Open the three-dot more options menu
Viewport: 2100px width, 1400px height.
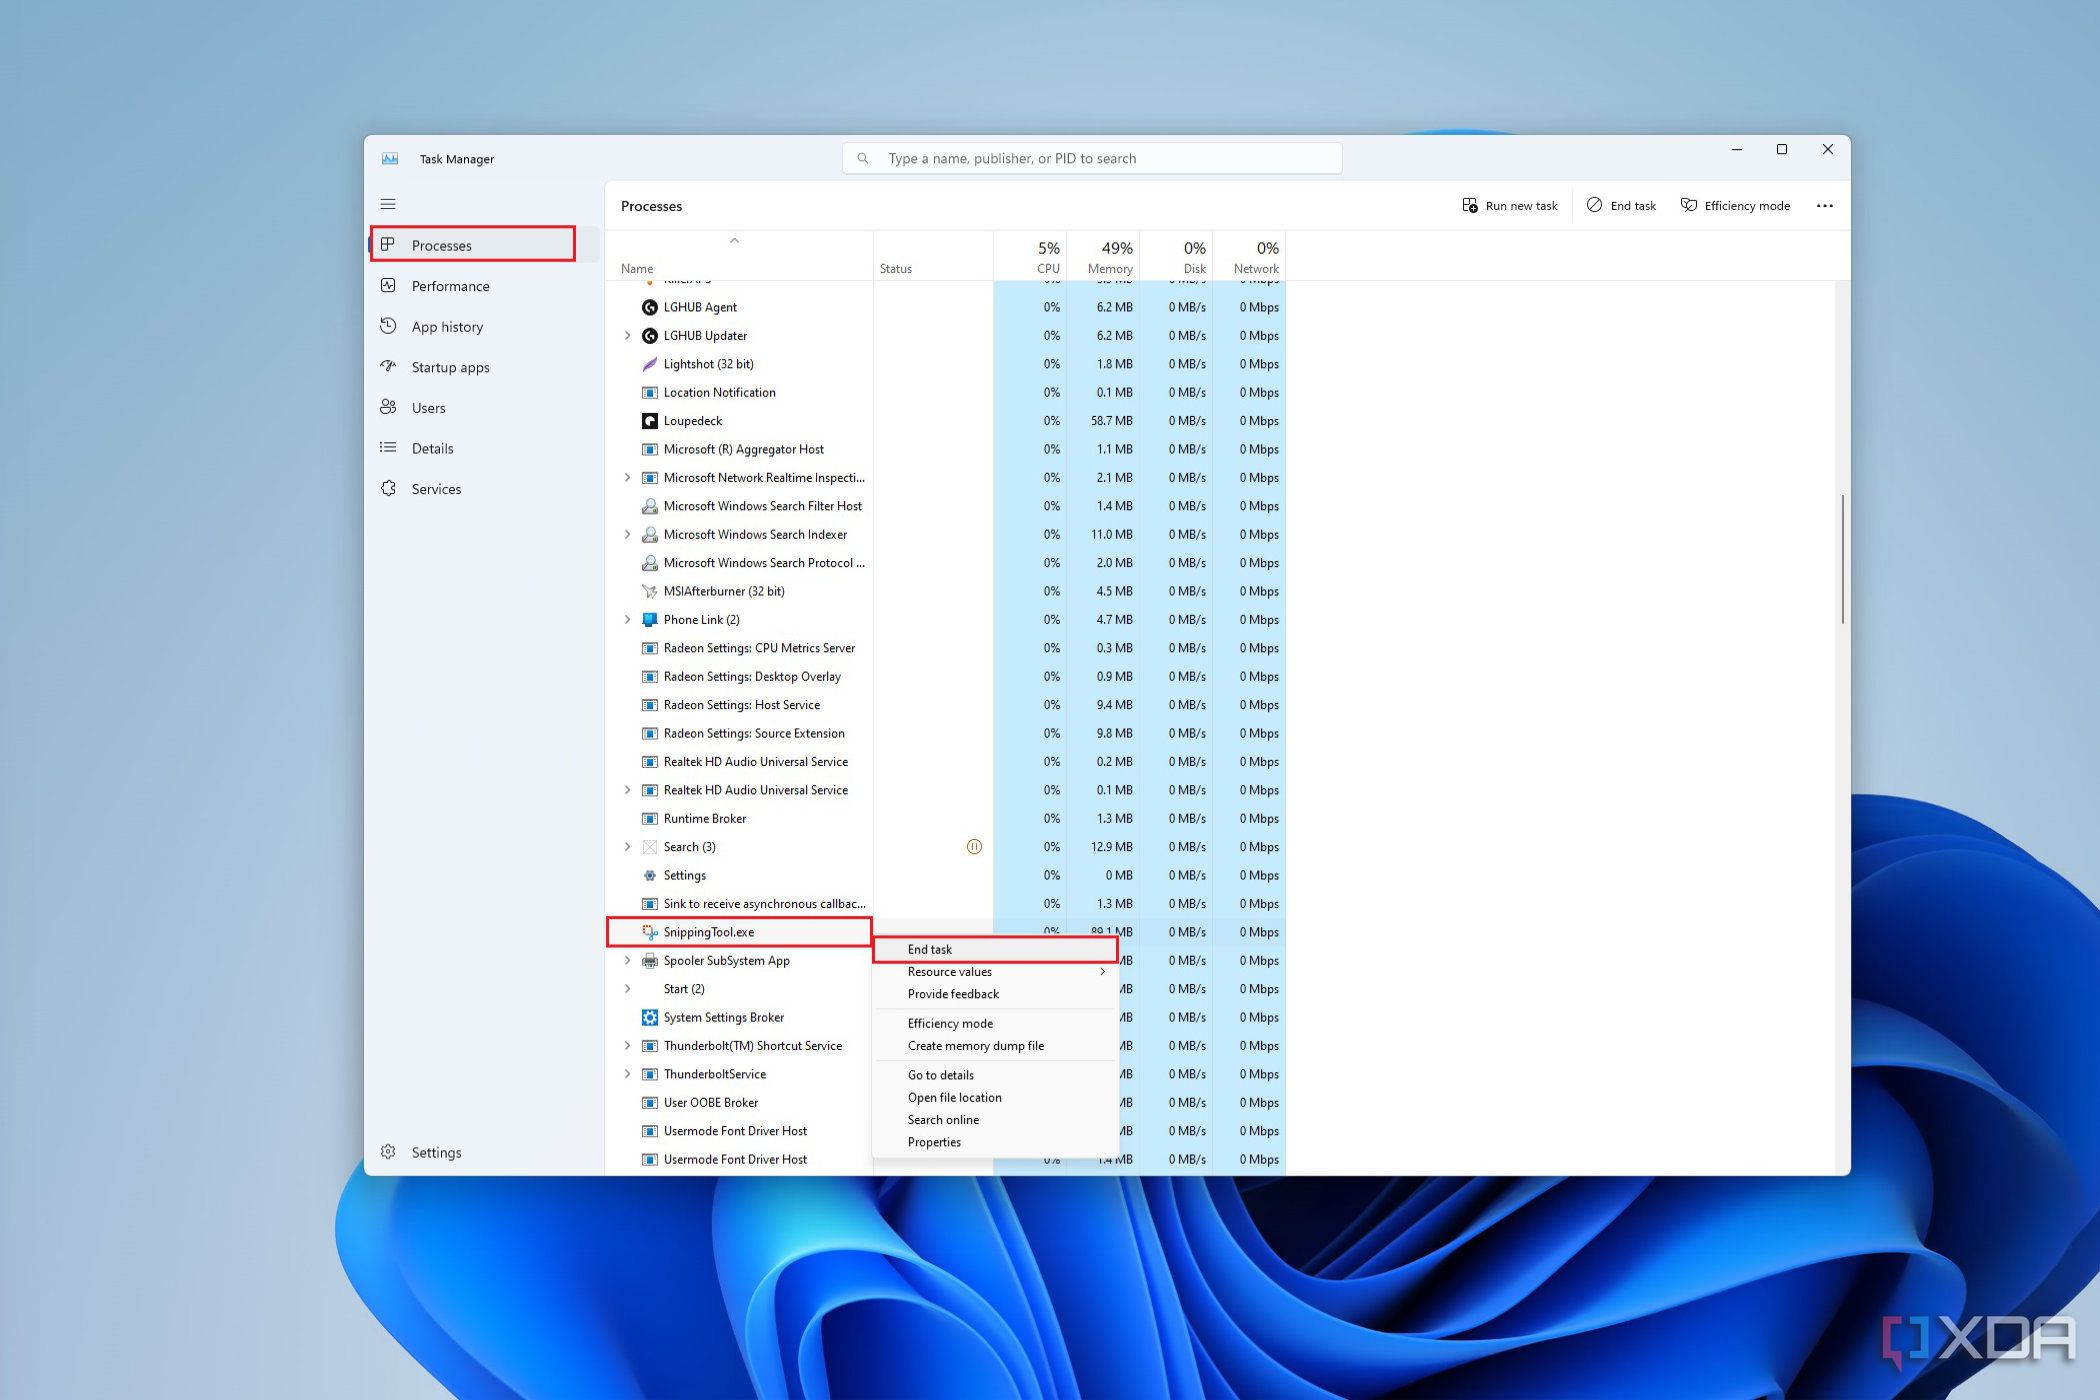1825,206
